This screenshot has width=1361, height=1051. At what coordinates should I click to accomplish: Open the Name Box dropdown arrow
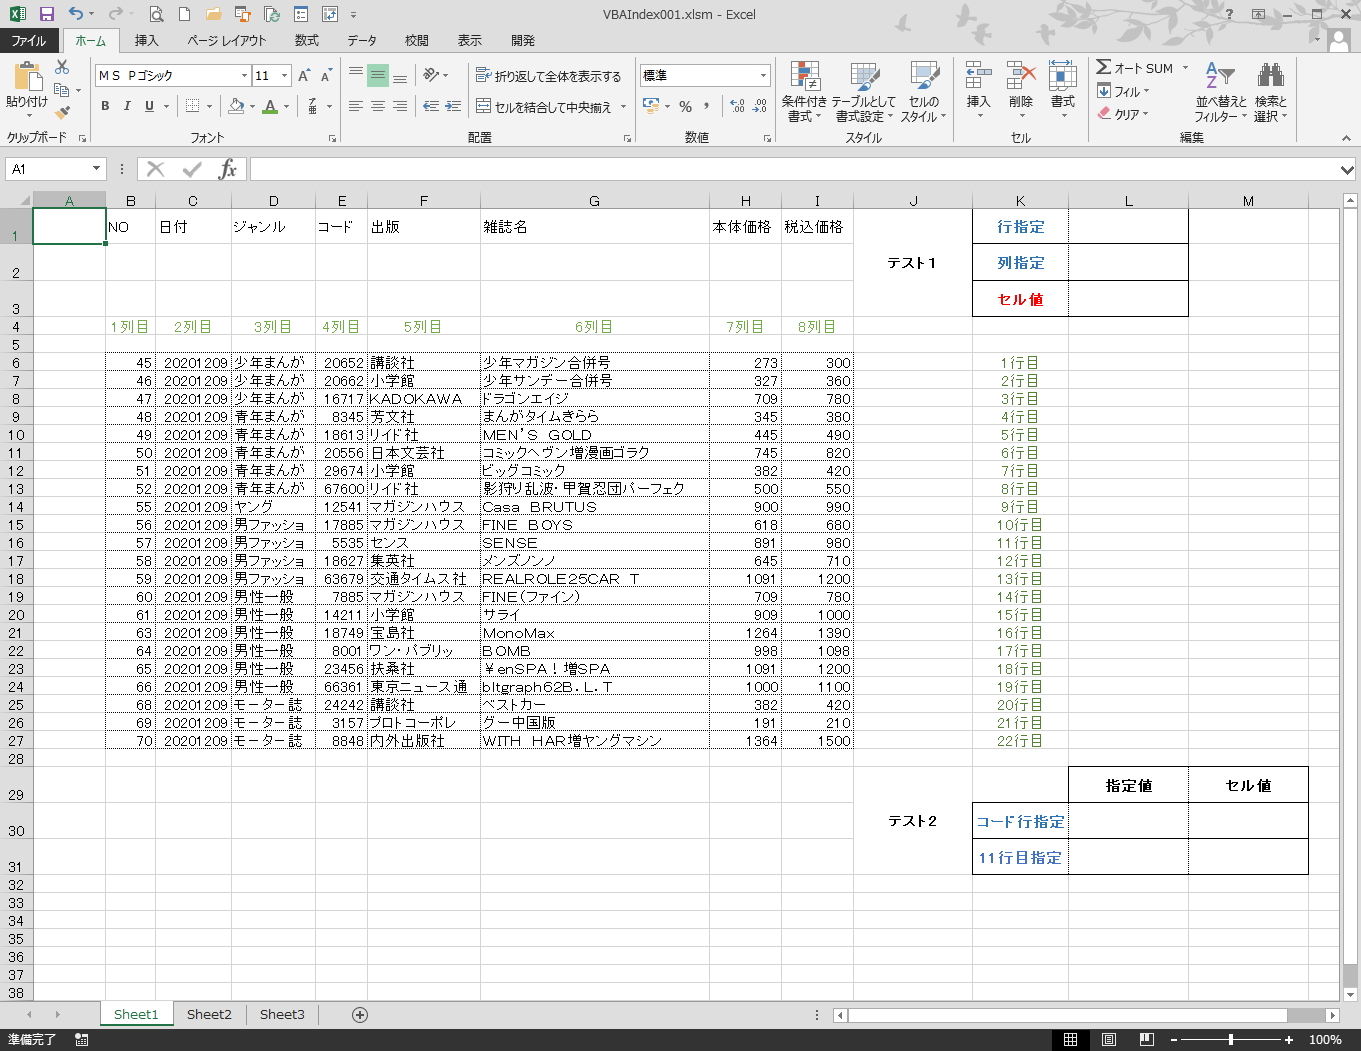click(x=96, y=169)
